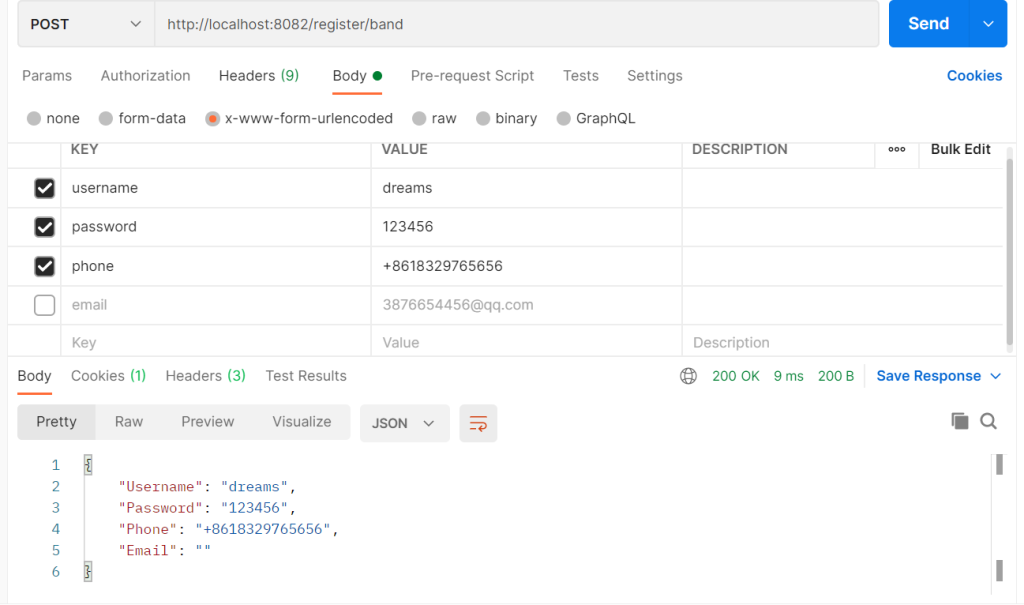
Task: Click the globe network icon
Action: [688, 376]
